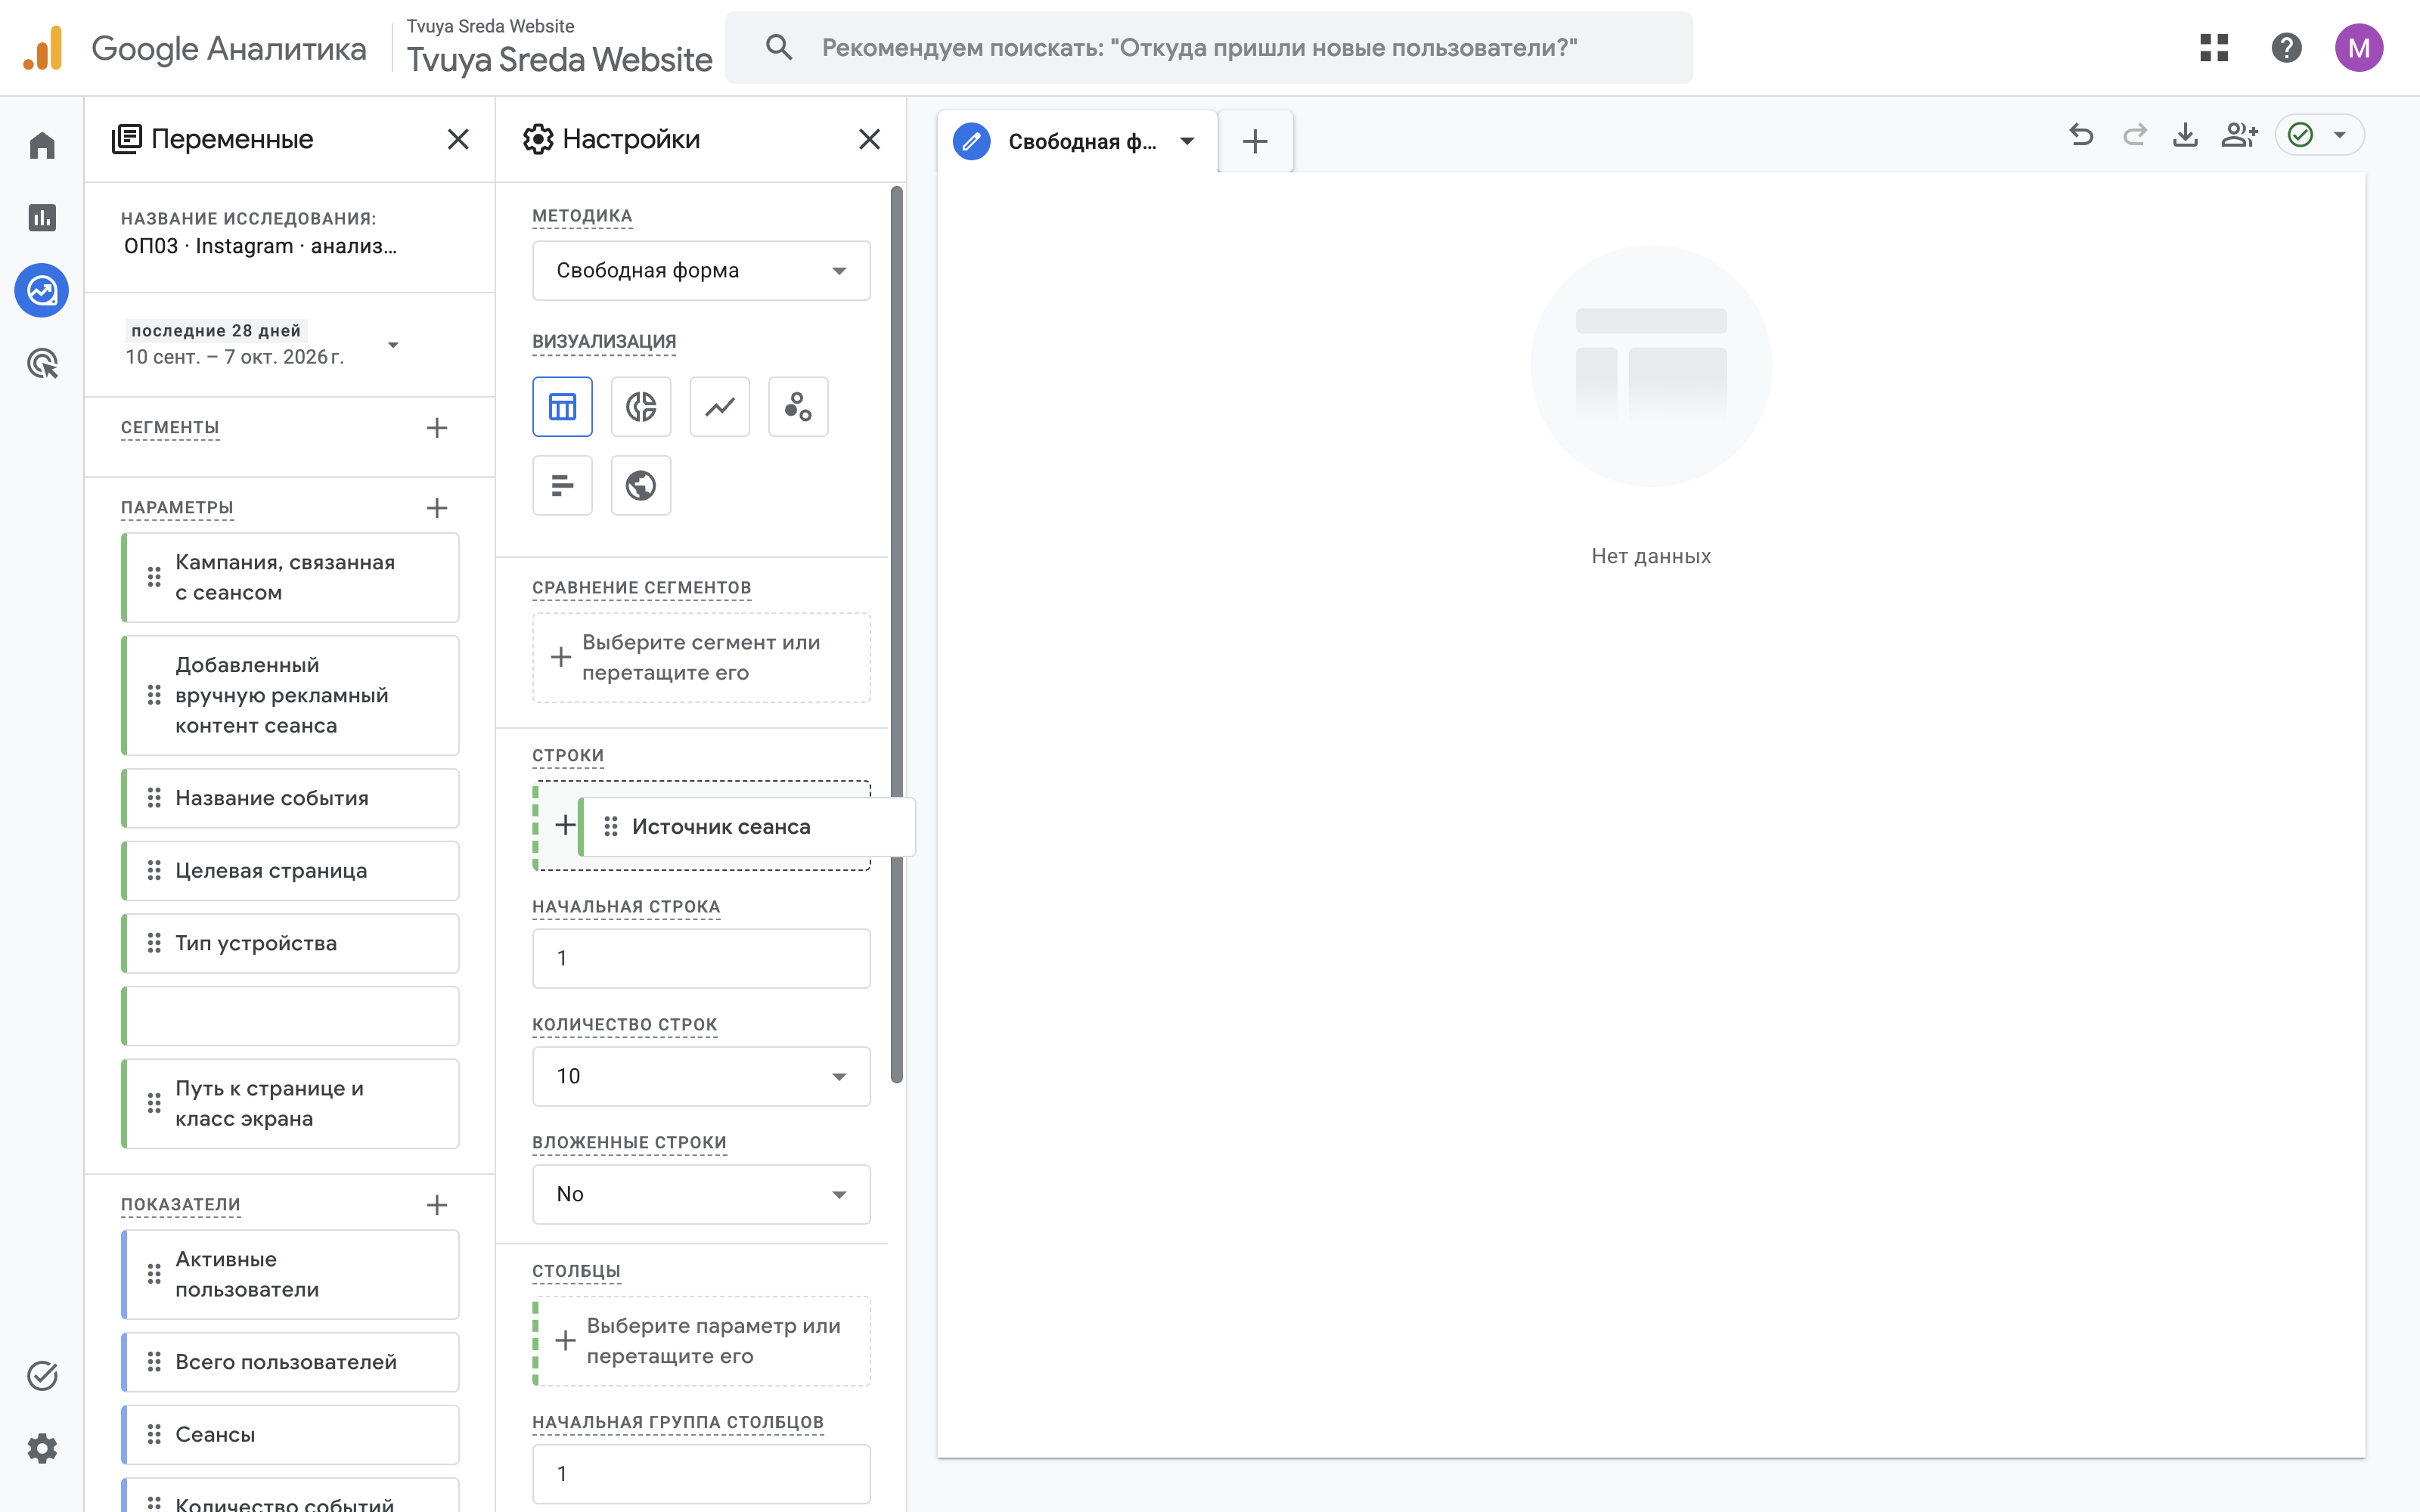Open the data quality status dropdown
This screenshot has height=1512, width=2420.
coord(2319,135)
